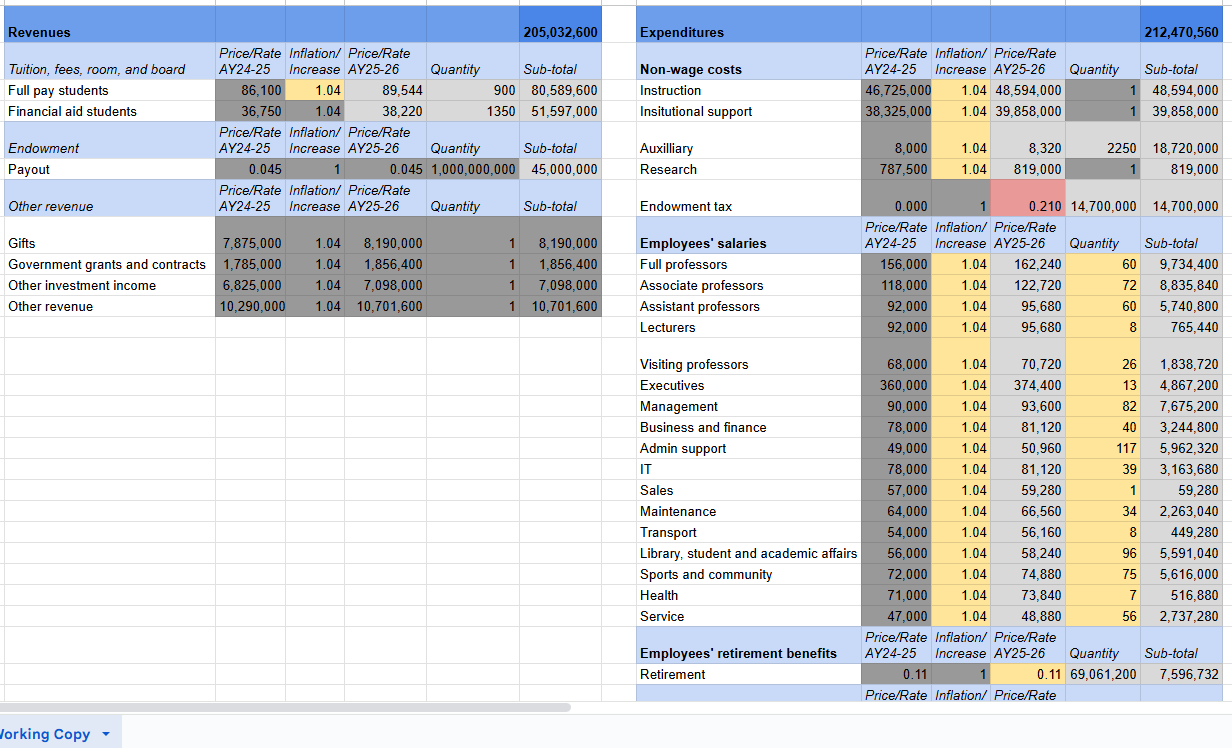Click the 117 admin support quantity cell
Viewport: 1232px width, 748px height.
click(x=1103, y=448)
